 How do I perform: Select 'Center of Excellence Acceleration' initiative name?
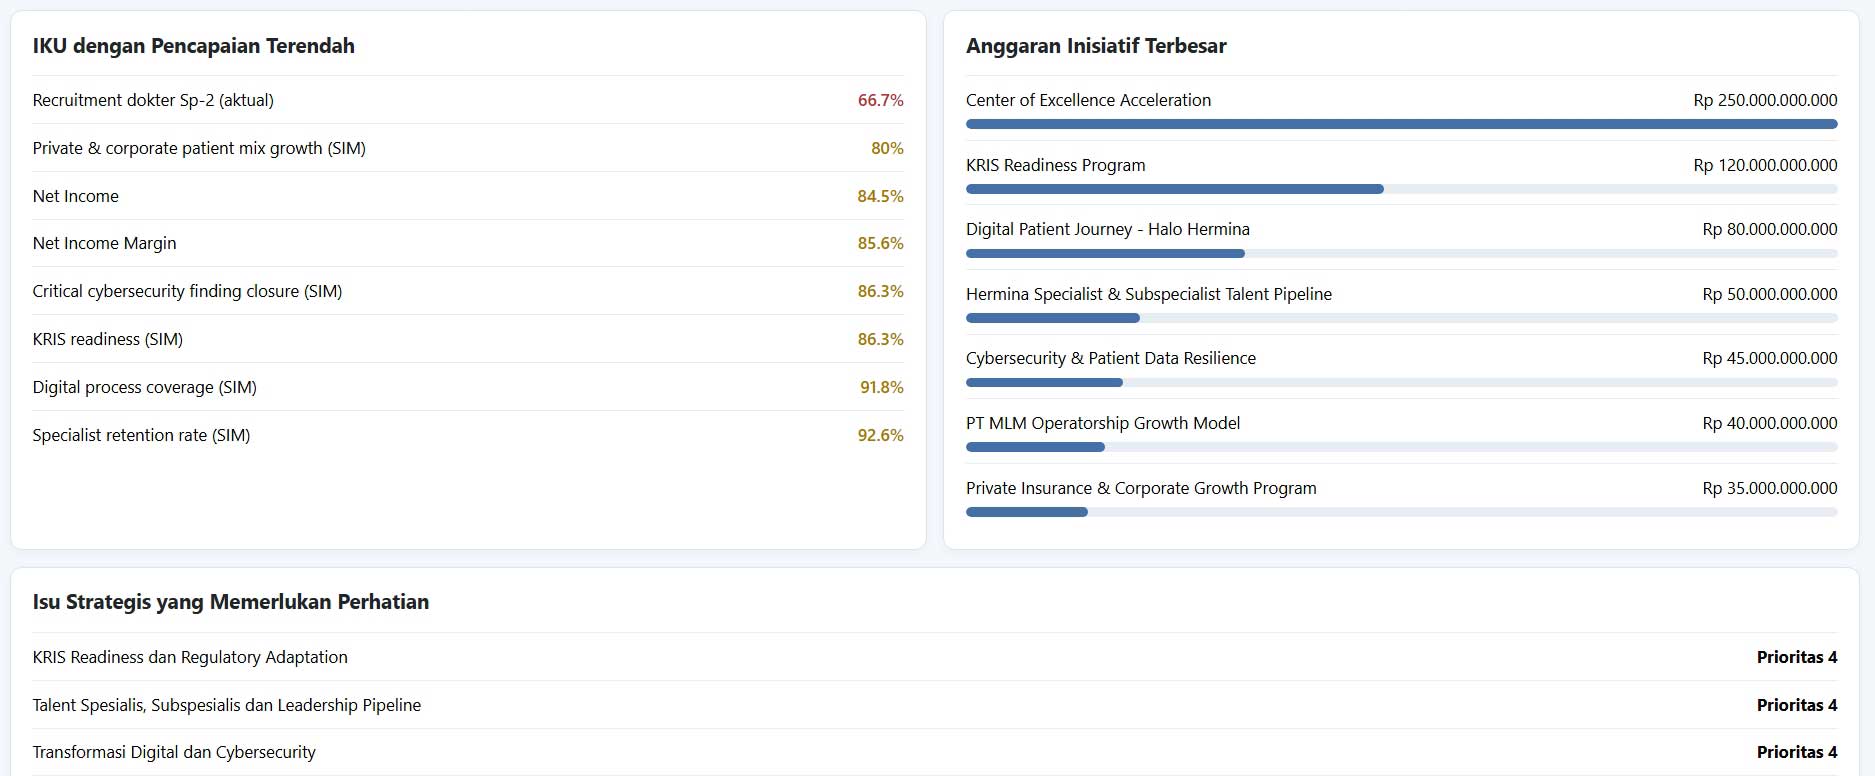coord(1088,100)
